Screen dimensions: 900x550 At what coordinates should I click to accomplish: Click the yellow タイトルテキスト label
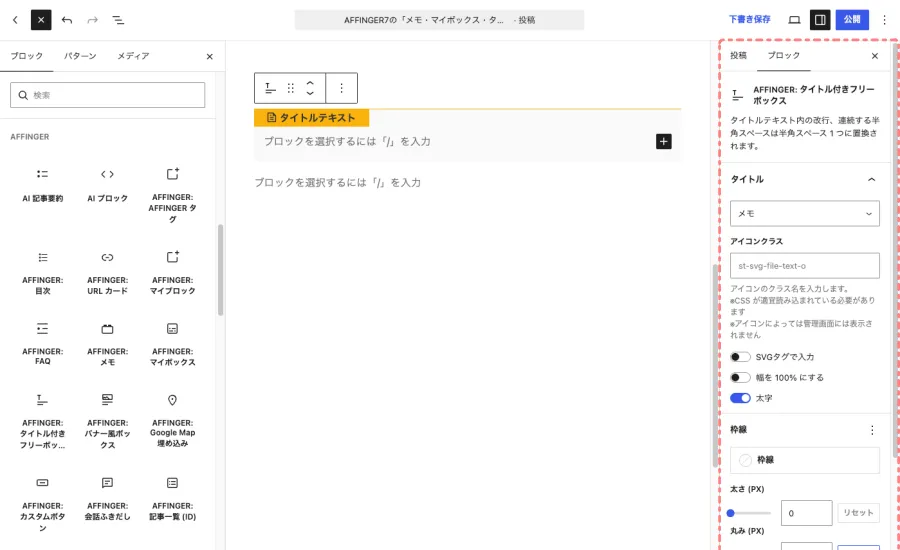(x=312, y=118)
